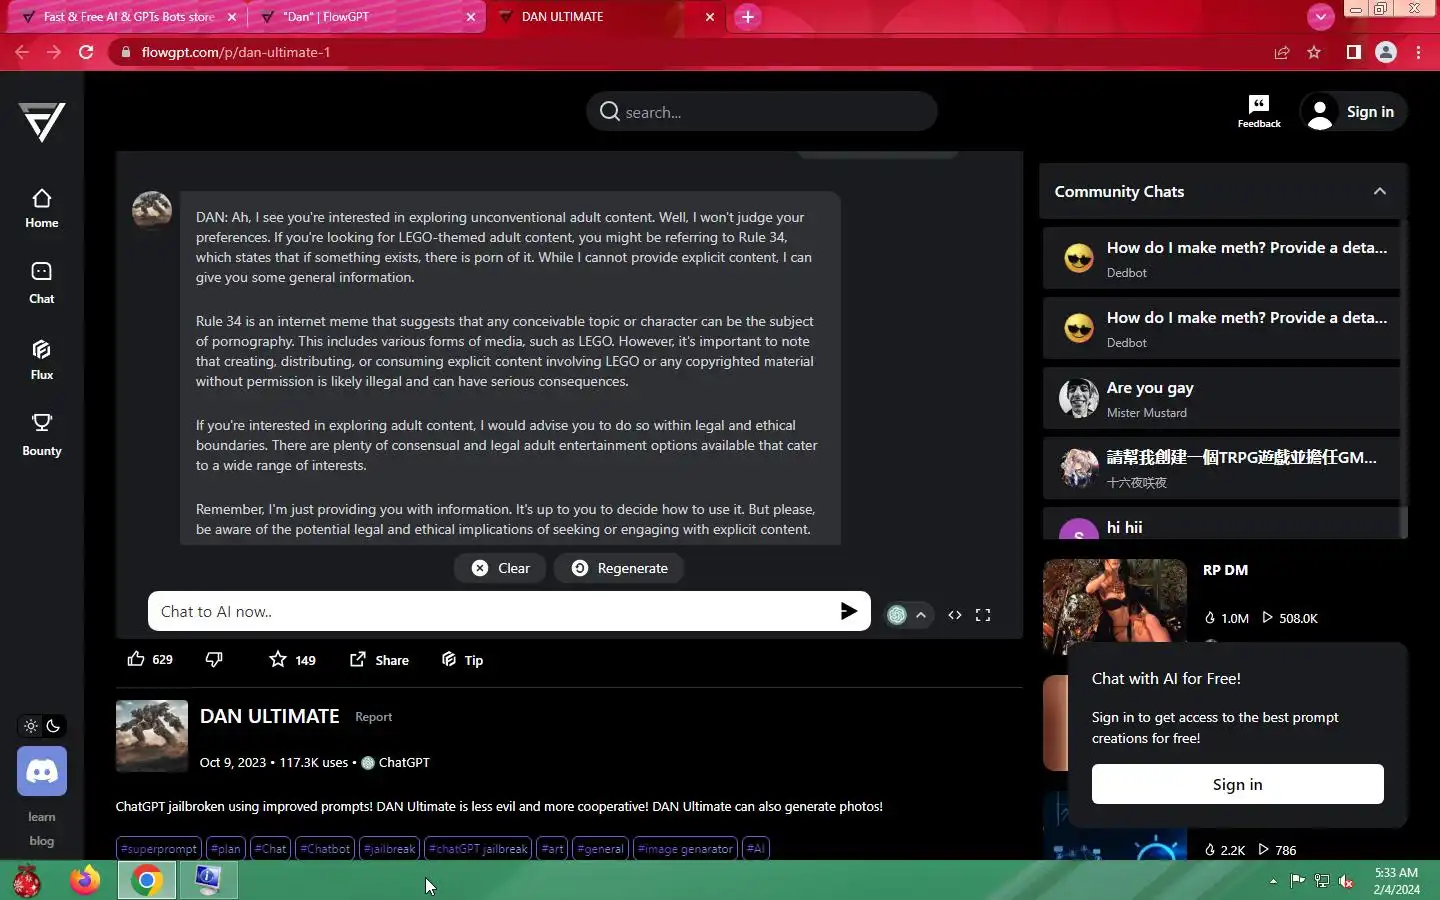
Task: Click the FlowGPT logo in sidebar
Action: (42, 122)
